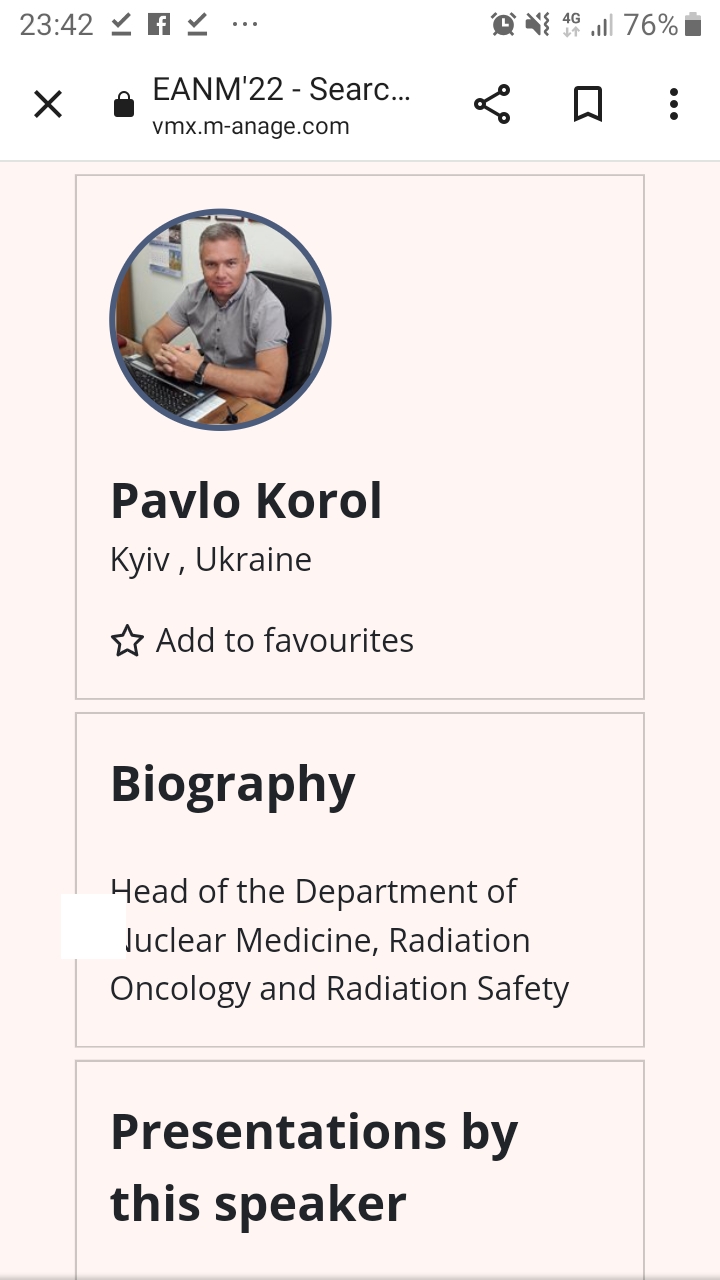
Task: Bookmark this page with the bookmark icon
Action: coord(588,104)
